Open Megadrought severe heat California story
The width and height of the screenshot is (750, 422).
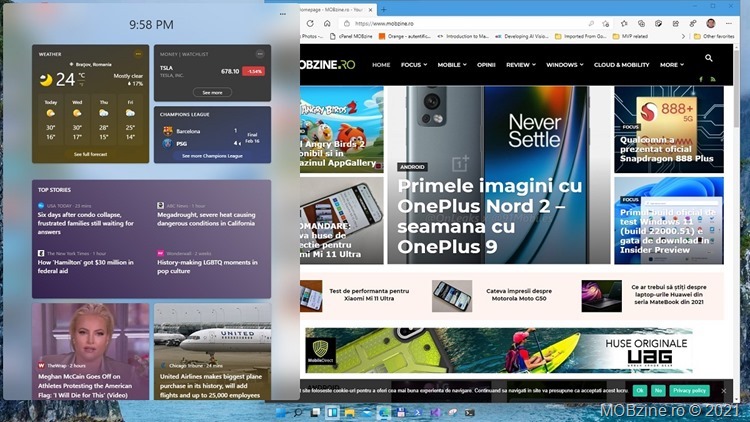[206, 219]
